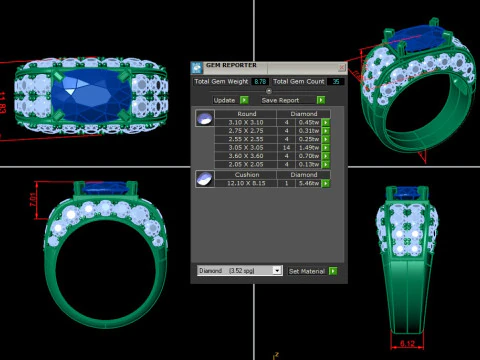Viewport: 480px width, 360px height.
Task: Click the Total Gem Count value 35
Action: pos(336,81)
